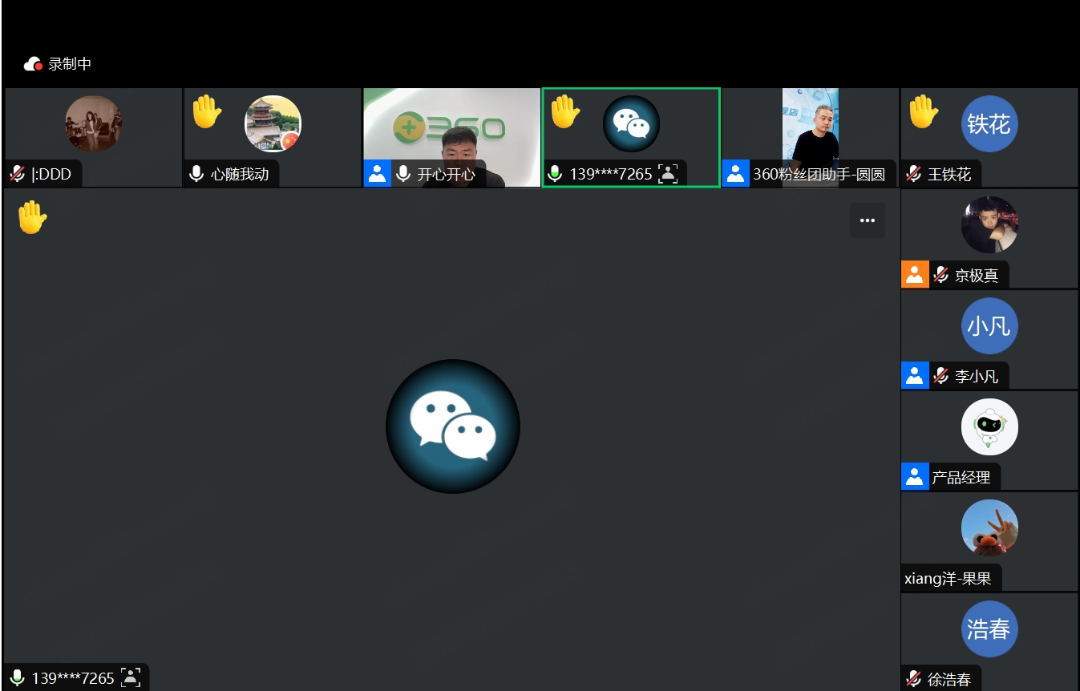Click the xiang洋-果果 name label
The width and height of the screenshot is (1080, 691).
coord(948,579)
